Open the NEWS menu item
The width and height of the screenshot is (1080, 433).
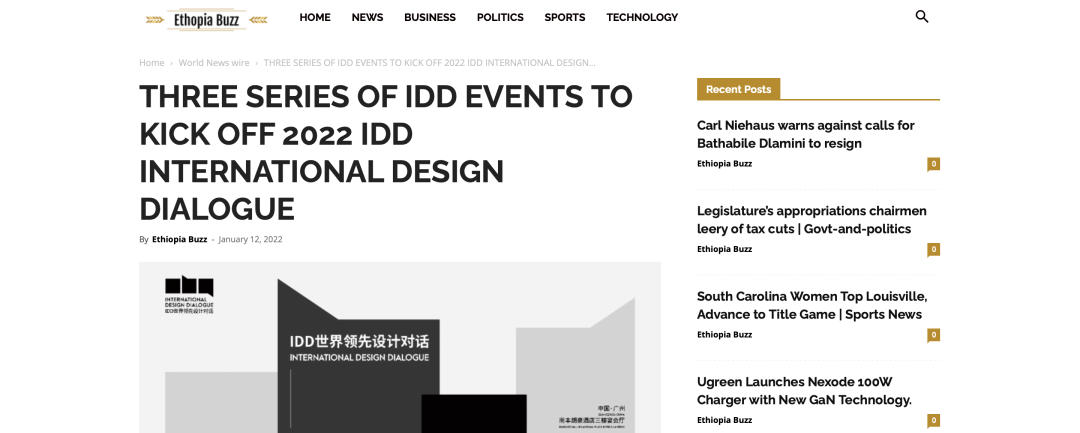[x=367, y=17]
